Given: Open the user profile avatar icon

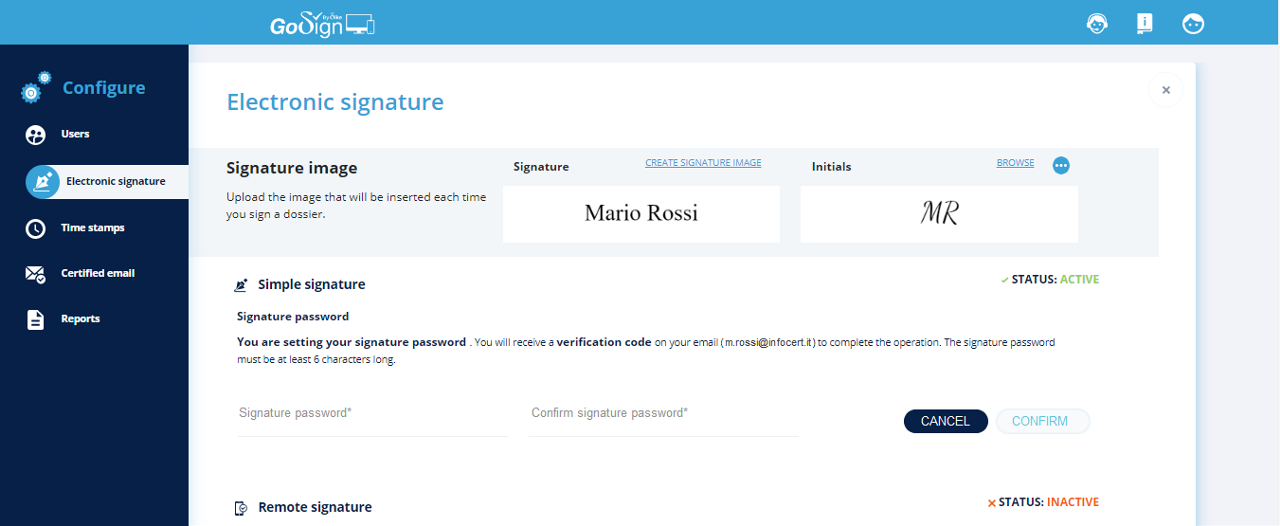Looking at the screenshot, I should pyautogui.click(x=1193, y=24).
